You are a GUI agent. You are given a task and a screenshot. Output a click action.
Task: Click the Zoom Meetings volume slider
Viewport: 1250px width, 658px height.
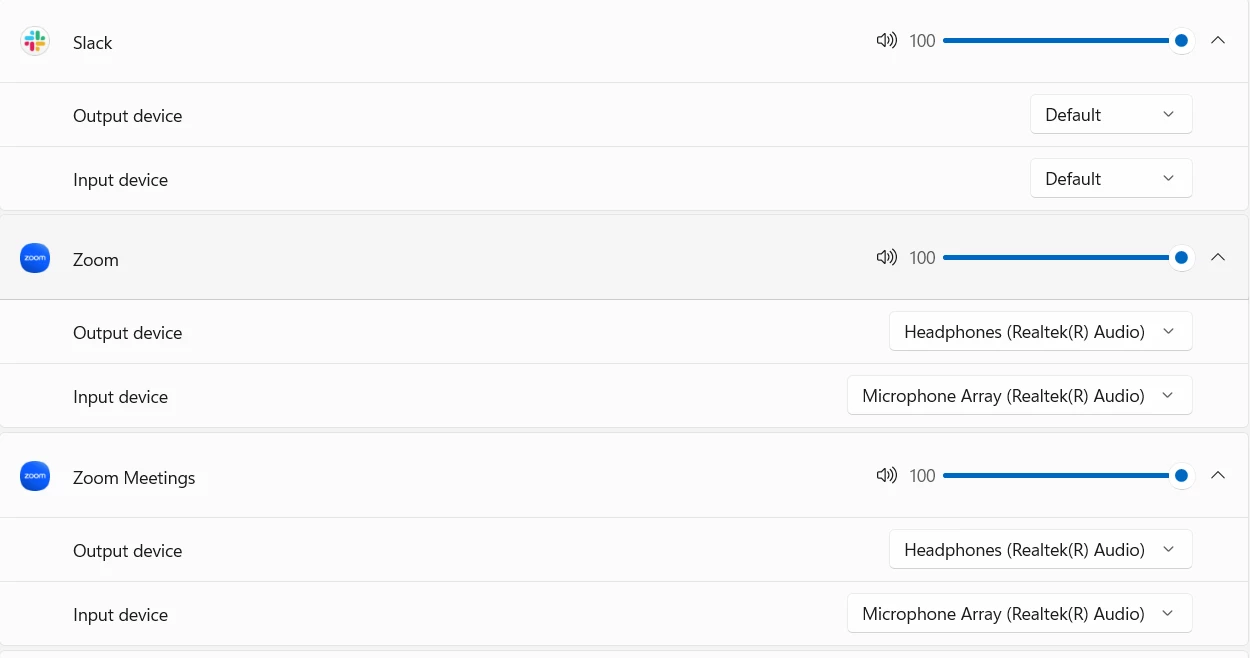pos(1067,476)
